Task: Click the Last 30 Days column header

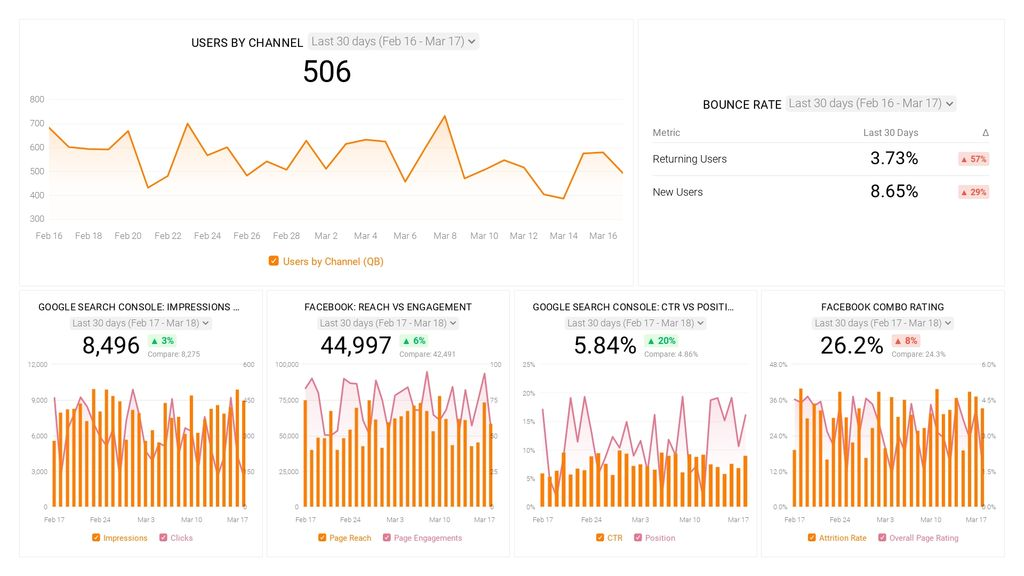Action: coord(891,133)
